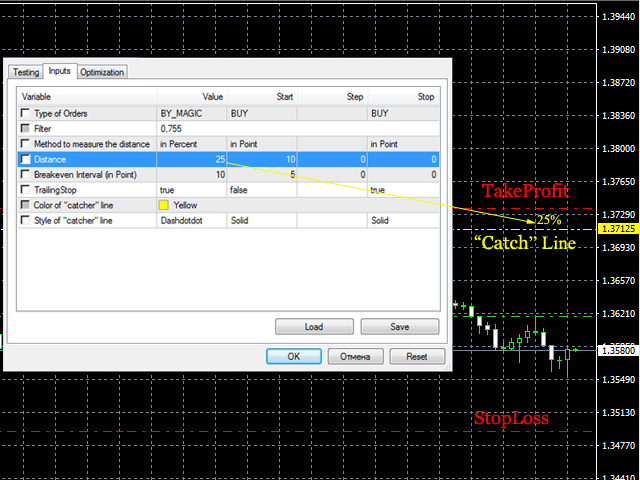Screen dimensions: 640x480
Task: Open Type of Orders start BUY cell
Action: tap(262, 113)
